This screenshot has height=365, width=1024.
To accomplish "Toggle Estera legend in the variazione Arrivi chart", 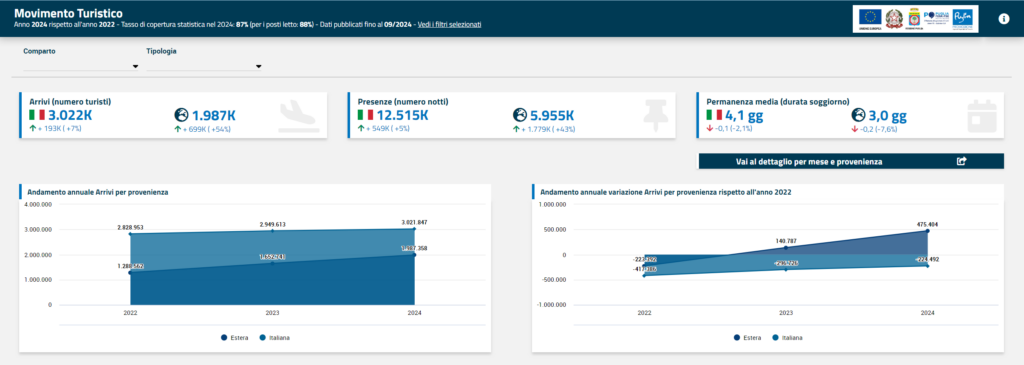I will click(747, 338).
